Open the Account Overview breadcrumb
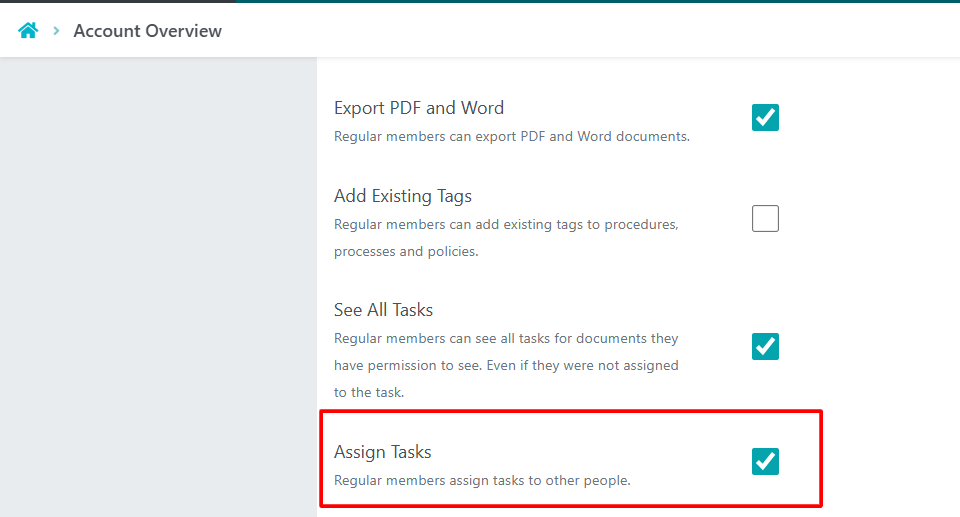Screen dimensions: 960x517 (x=148, y=31)
